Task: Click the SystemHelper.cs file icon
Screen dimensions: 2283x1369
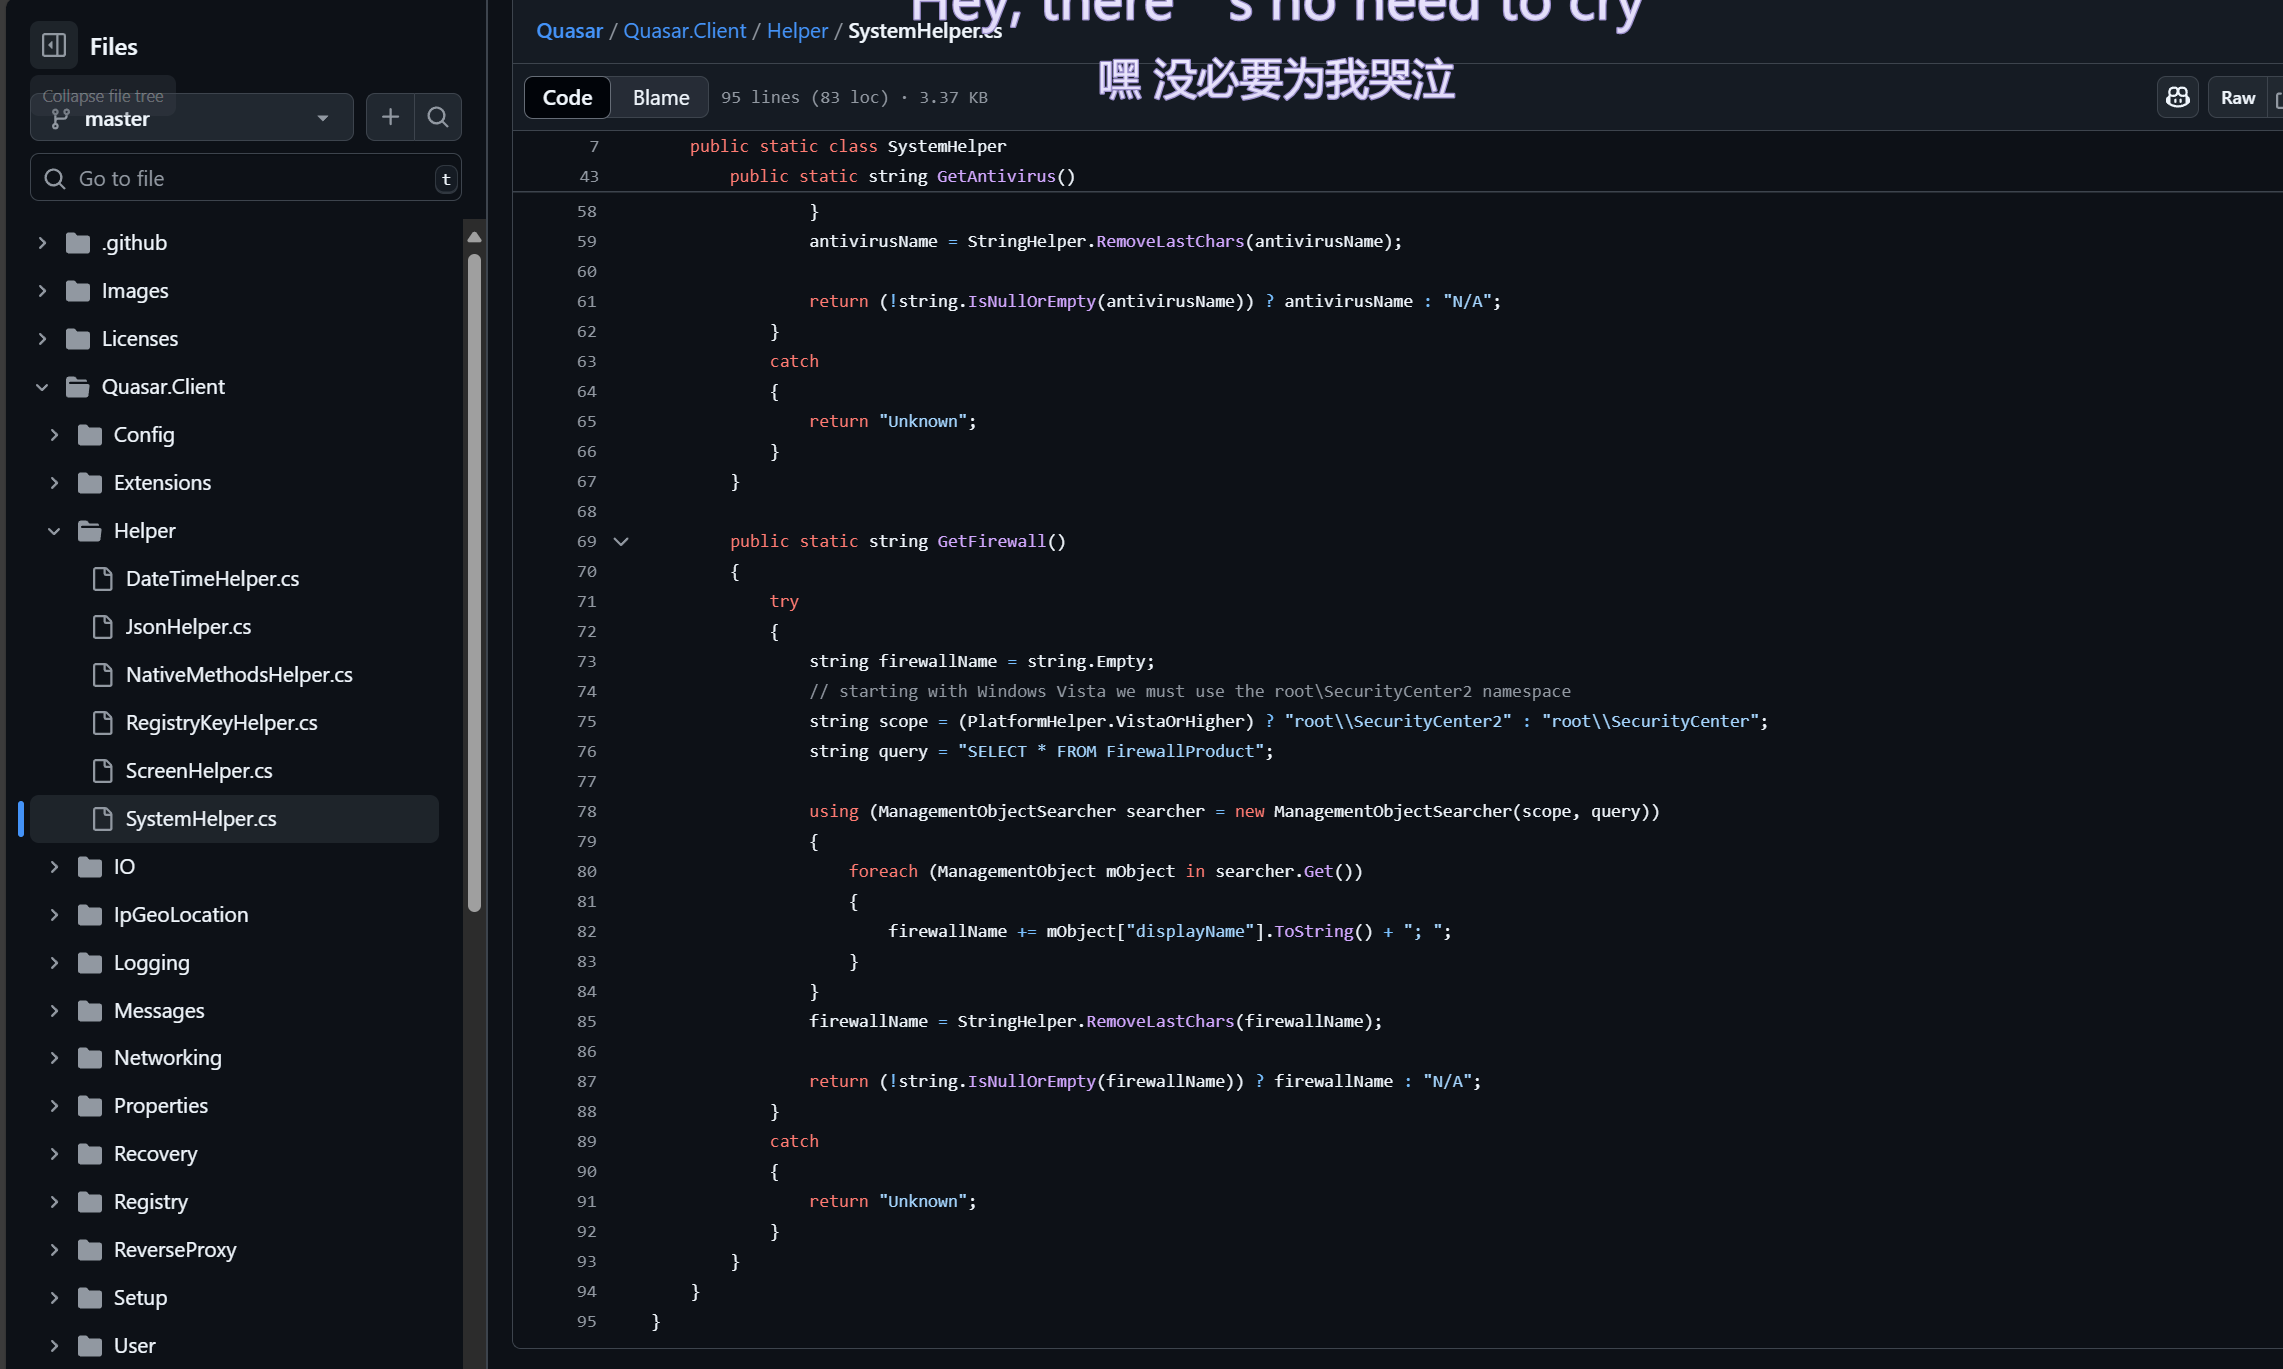Action: click(102, 819)
